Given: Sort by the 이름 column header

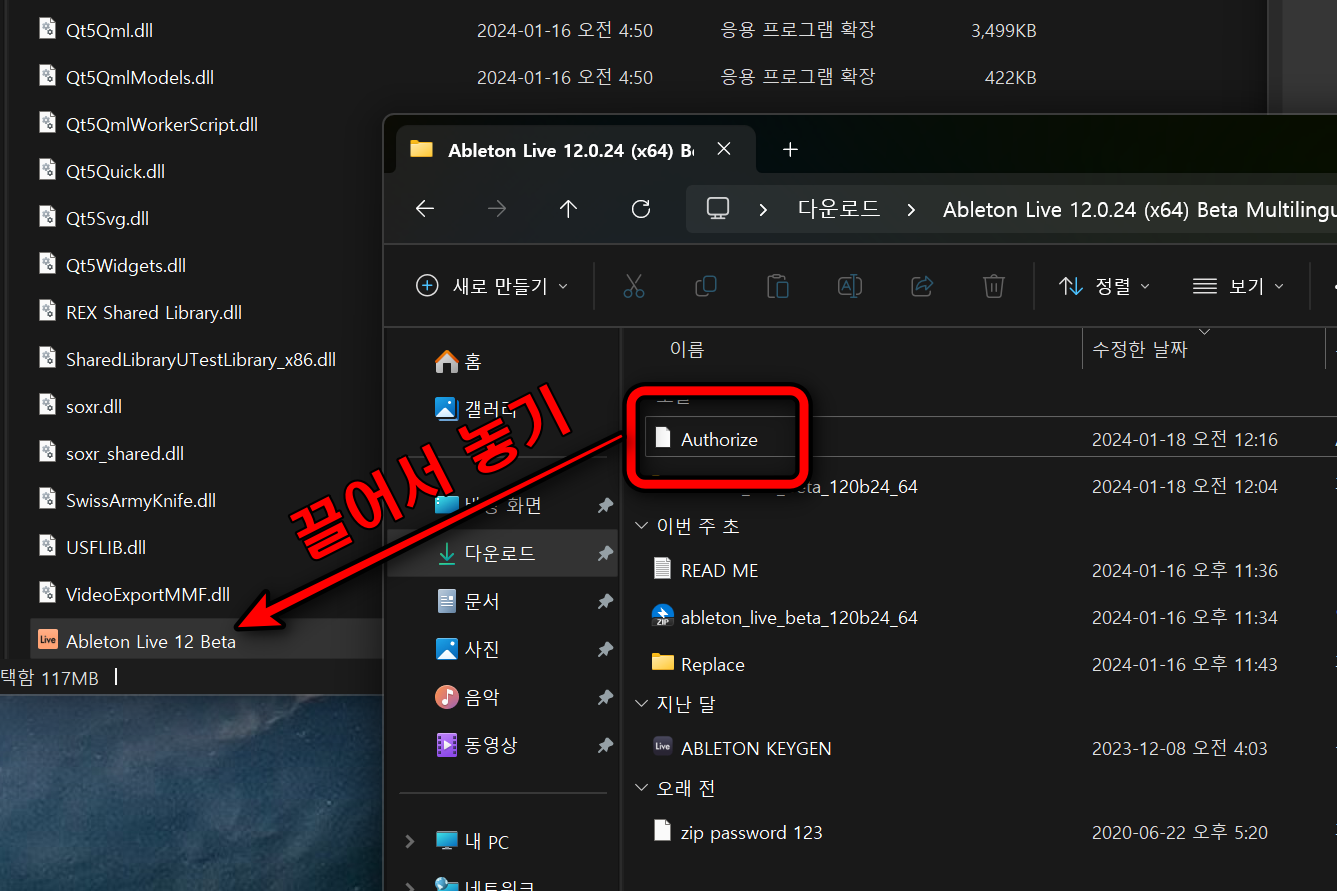Looking at the screenshot, I should pyautogui.click(x=687, y=349).
